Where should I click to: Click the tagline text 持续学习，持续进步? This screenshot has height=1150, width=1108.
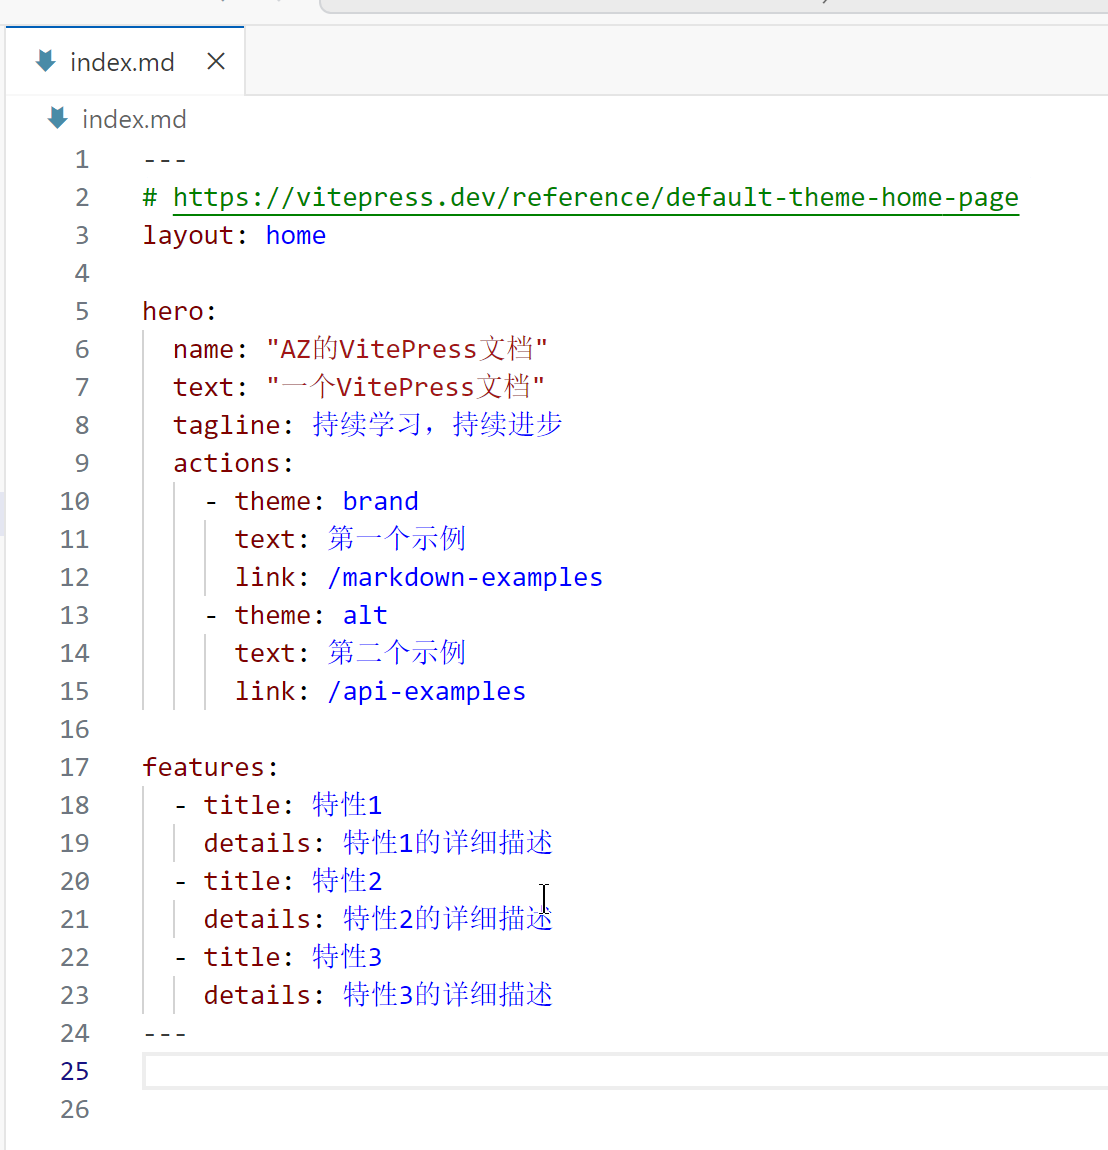click(437, 425)
